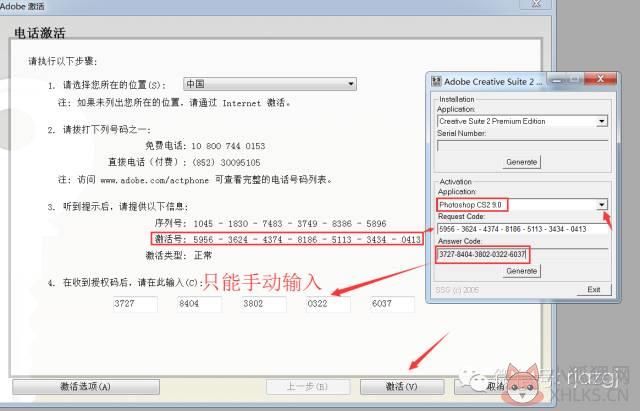Click the direct phone number (852) 30095105

(226, 162)
